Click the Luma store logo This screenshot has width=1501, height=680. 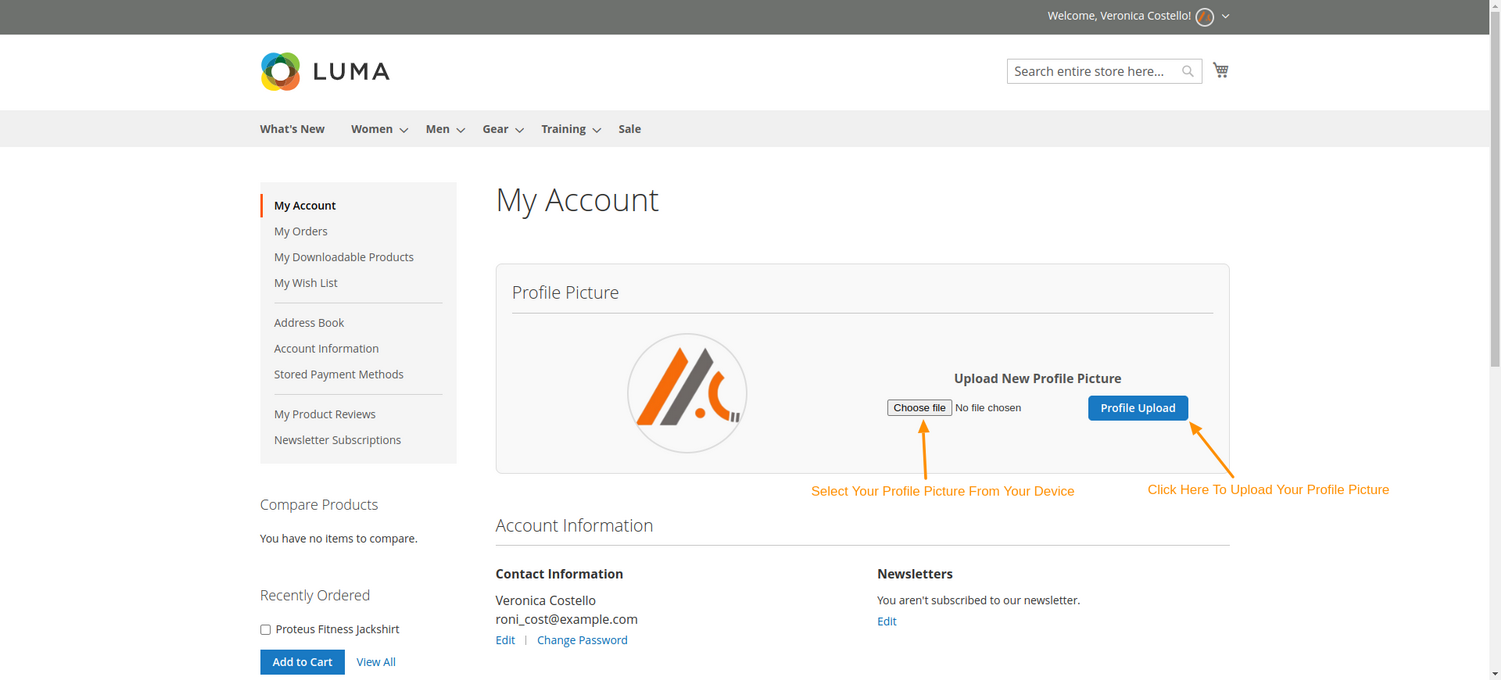[x=324, y=71]
